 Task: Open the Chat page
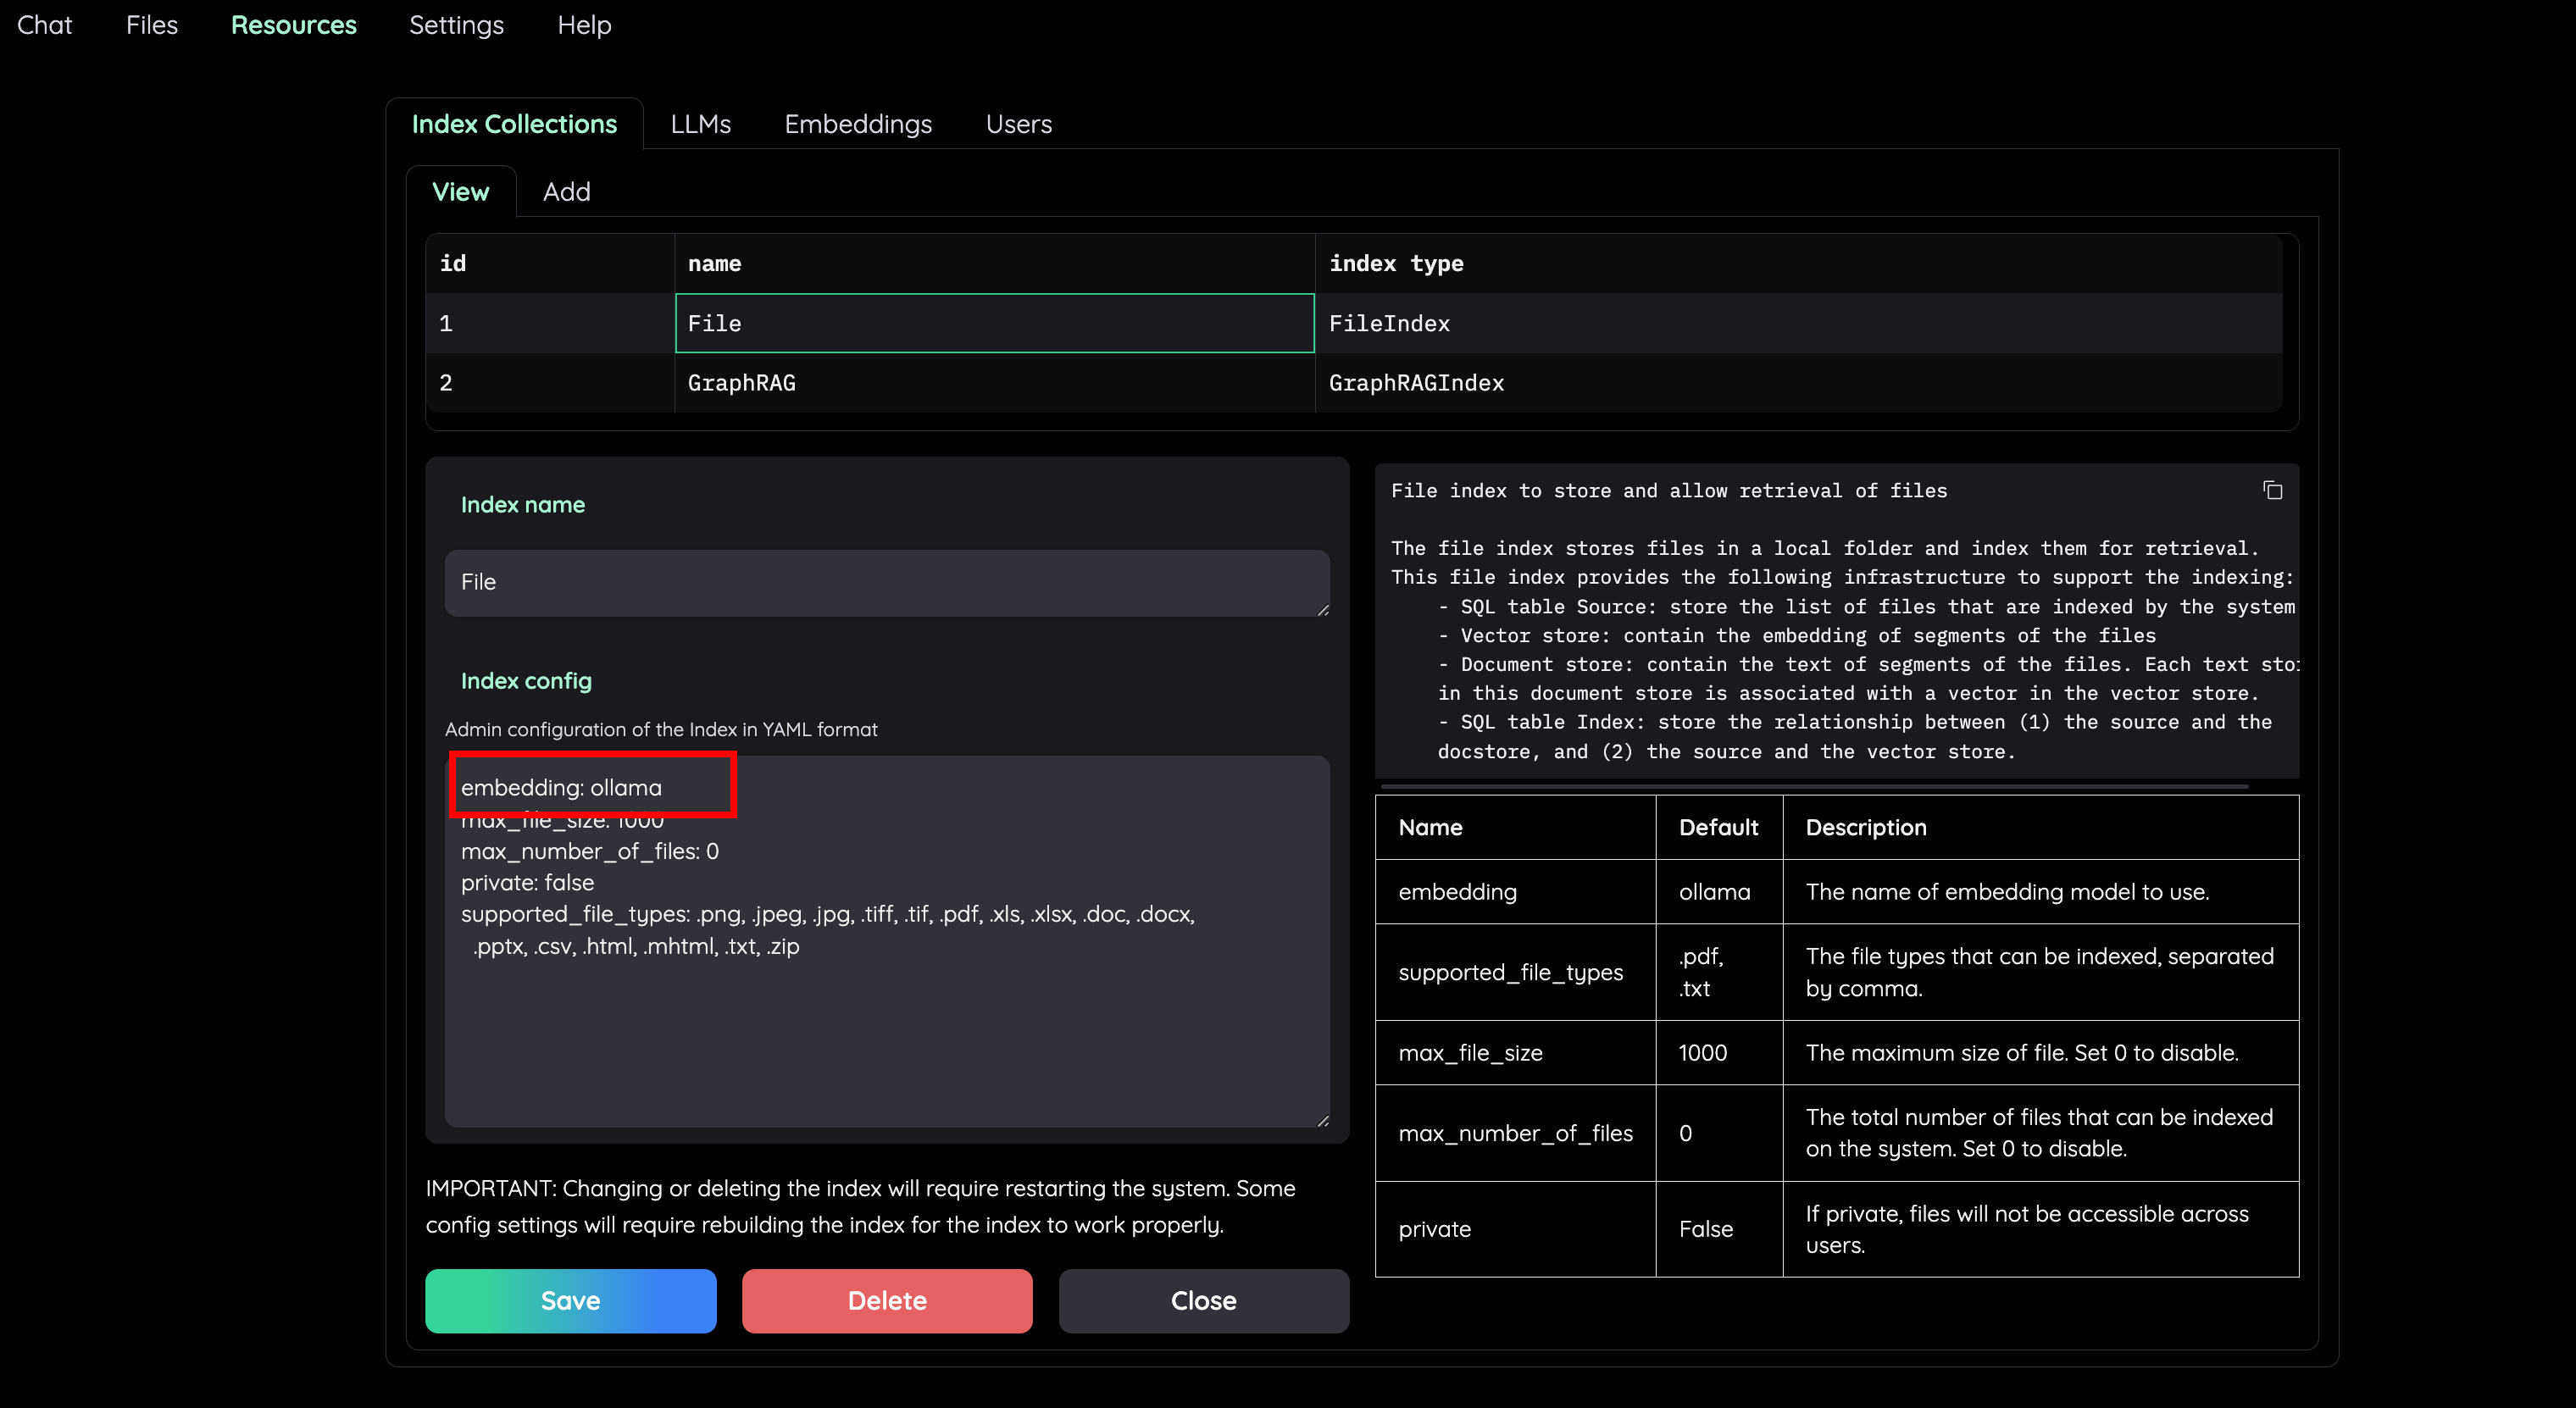point(45,25)
